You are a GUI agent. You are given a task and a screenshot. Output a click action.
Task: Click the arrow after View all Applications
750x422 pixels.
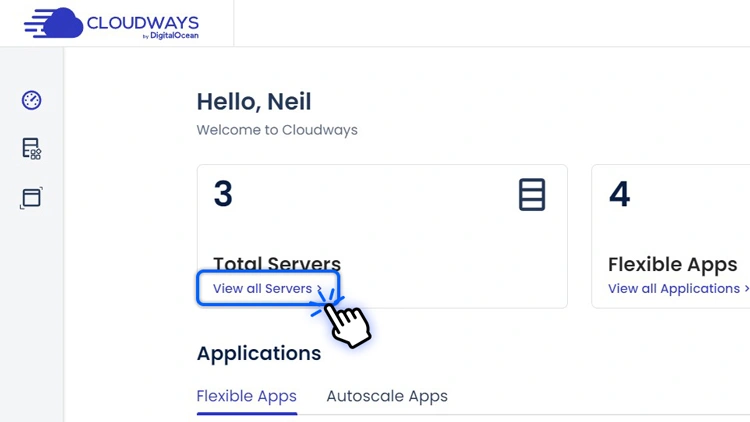746,289
